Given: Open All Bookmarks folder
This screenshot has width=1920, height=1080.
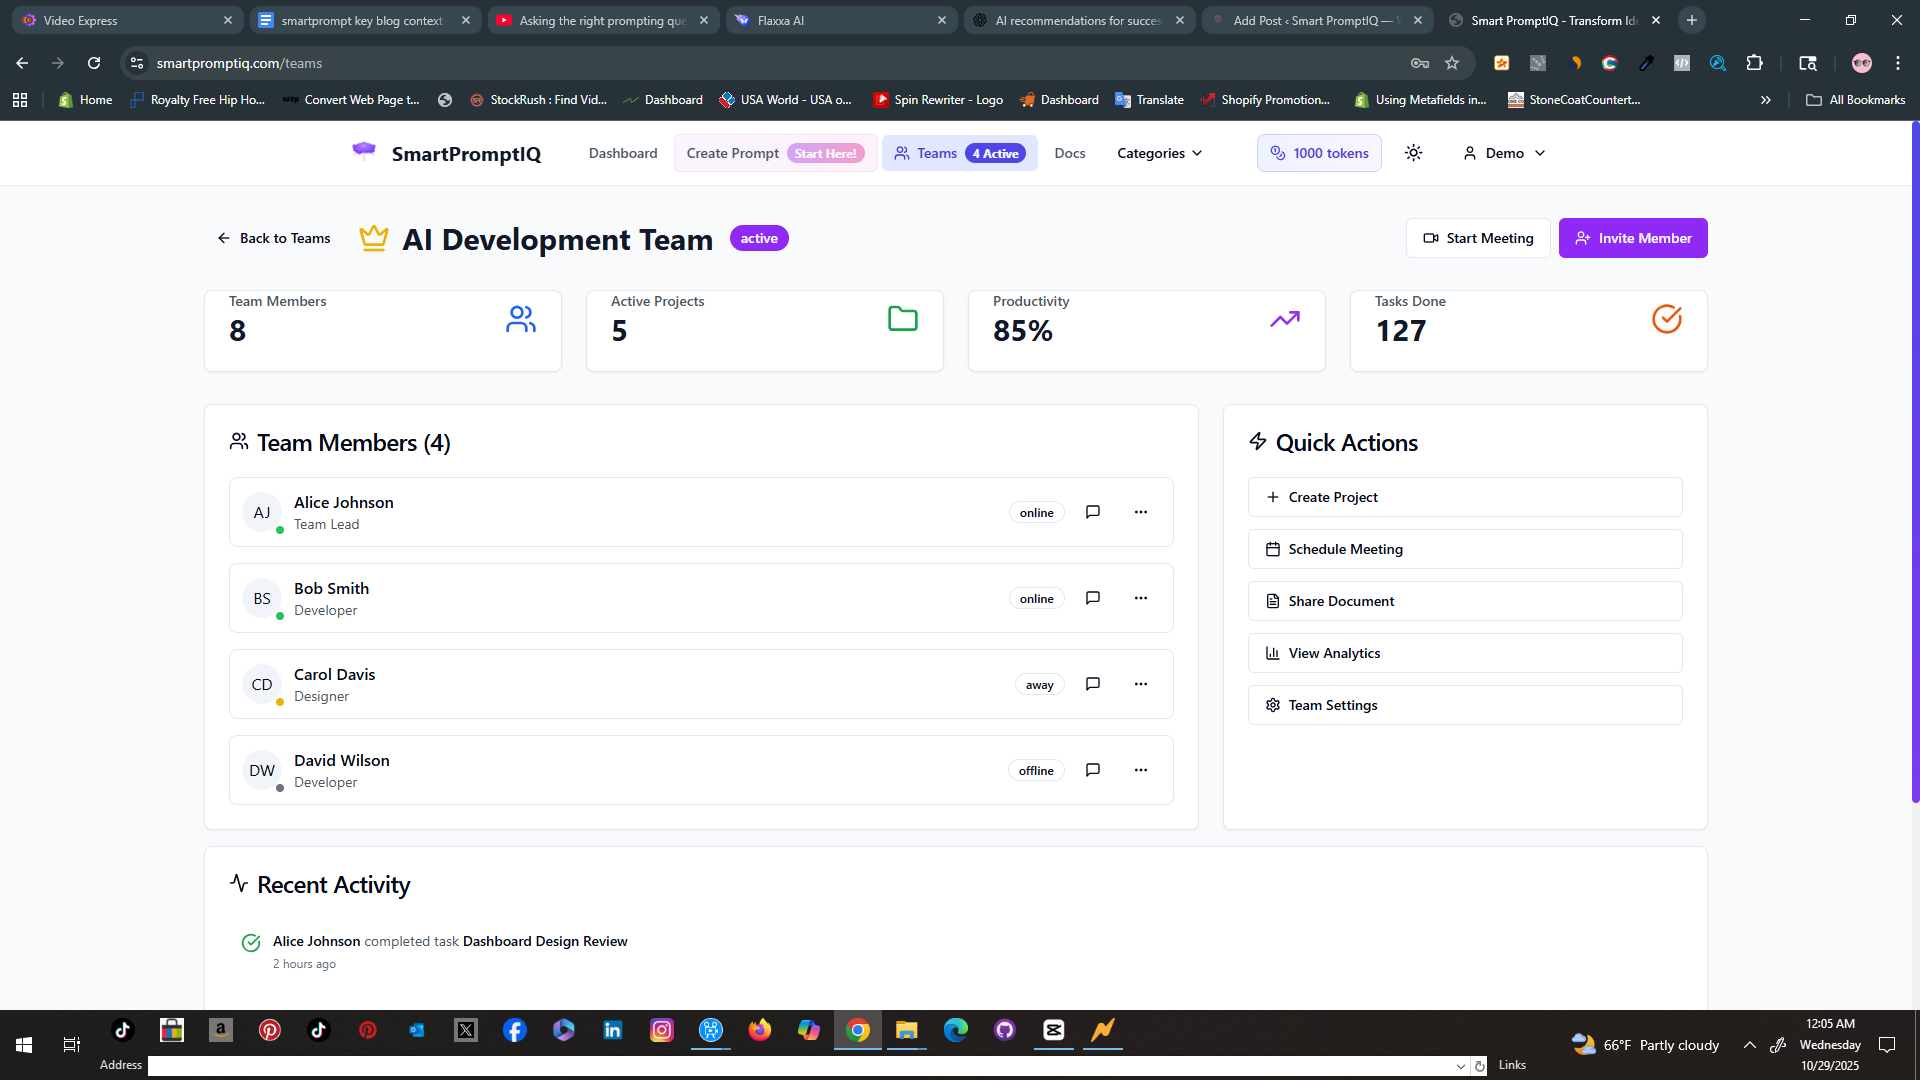Looking at the screenshot, I should [x=1855, y=100].
